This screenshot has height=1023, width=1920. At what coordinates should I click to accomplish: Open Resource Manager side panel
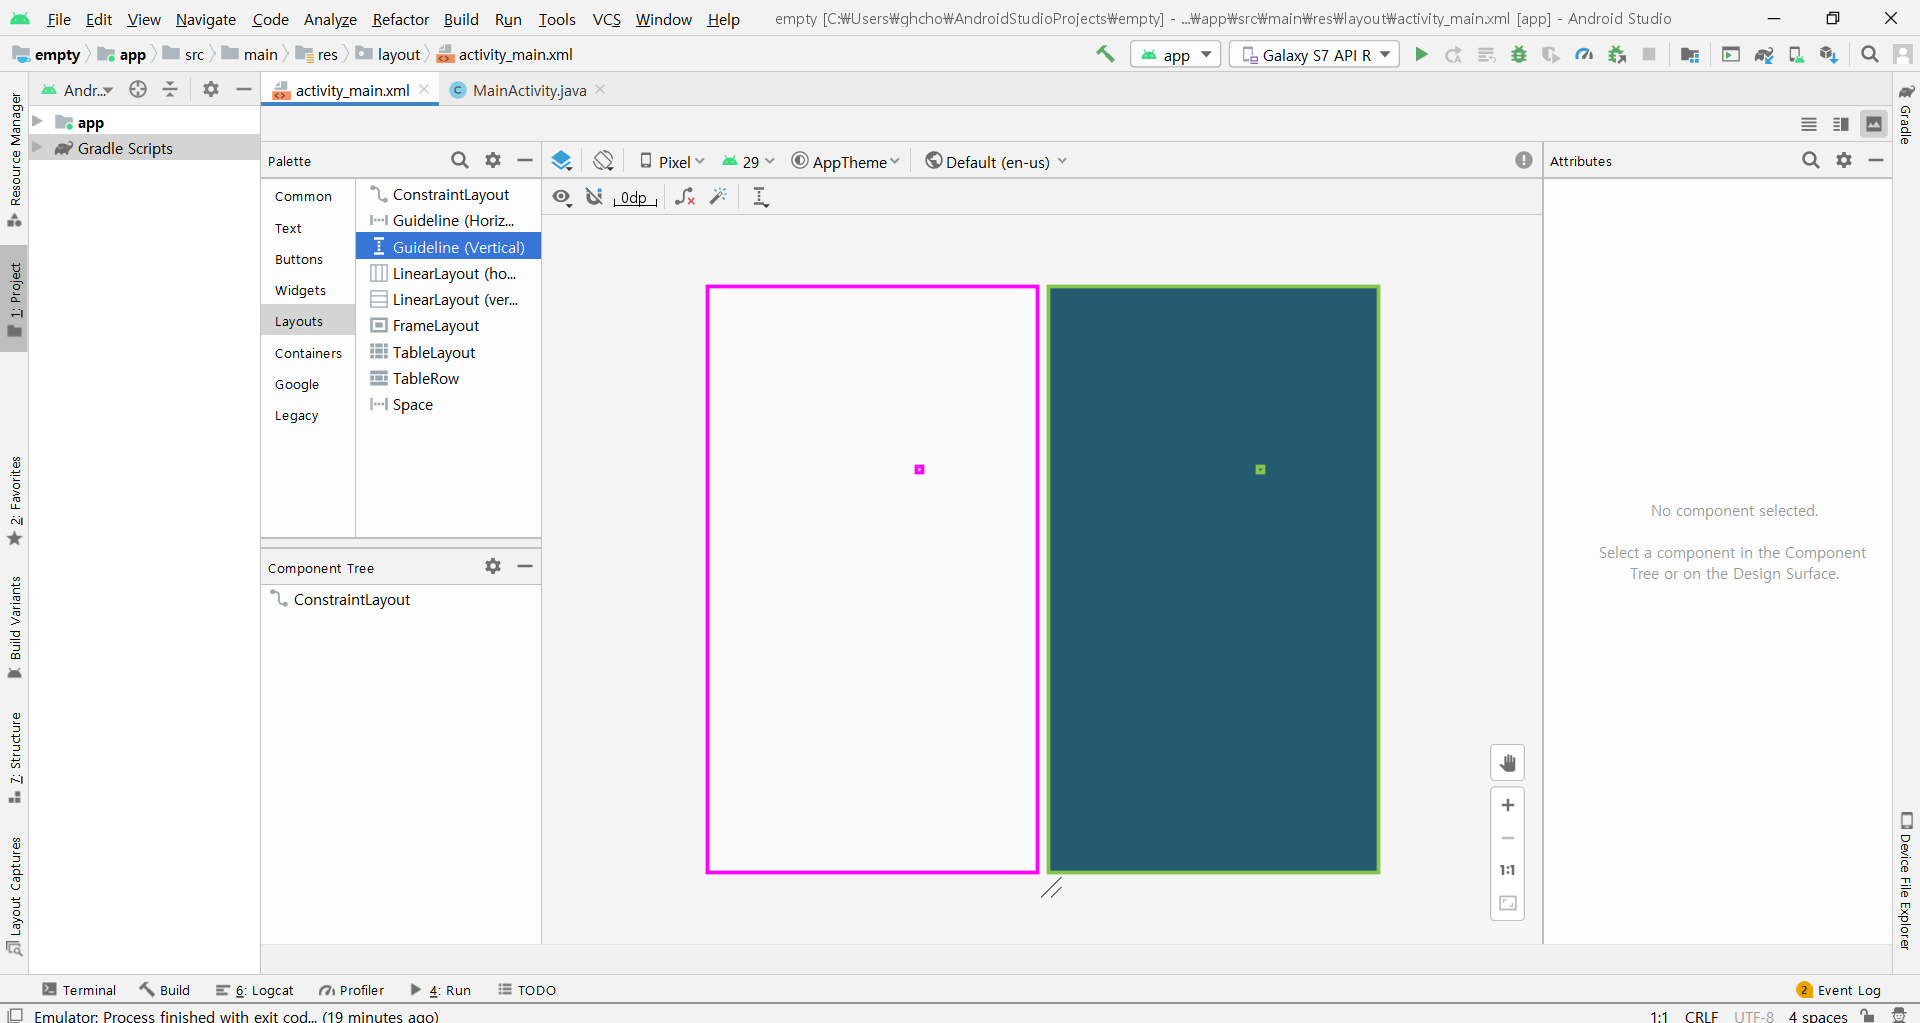15,158
